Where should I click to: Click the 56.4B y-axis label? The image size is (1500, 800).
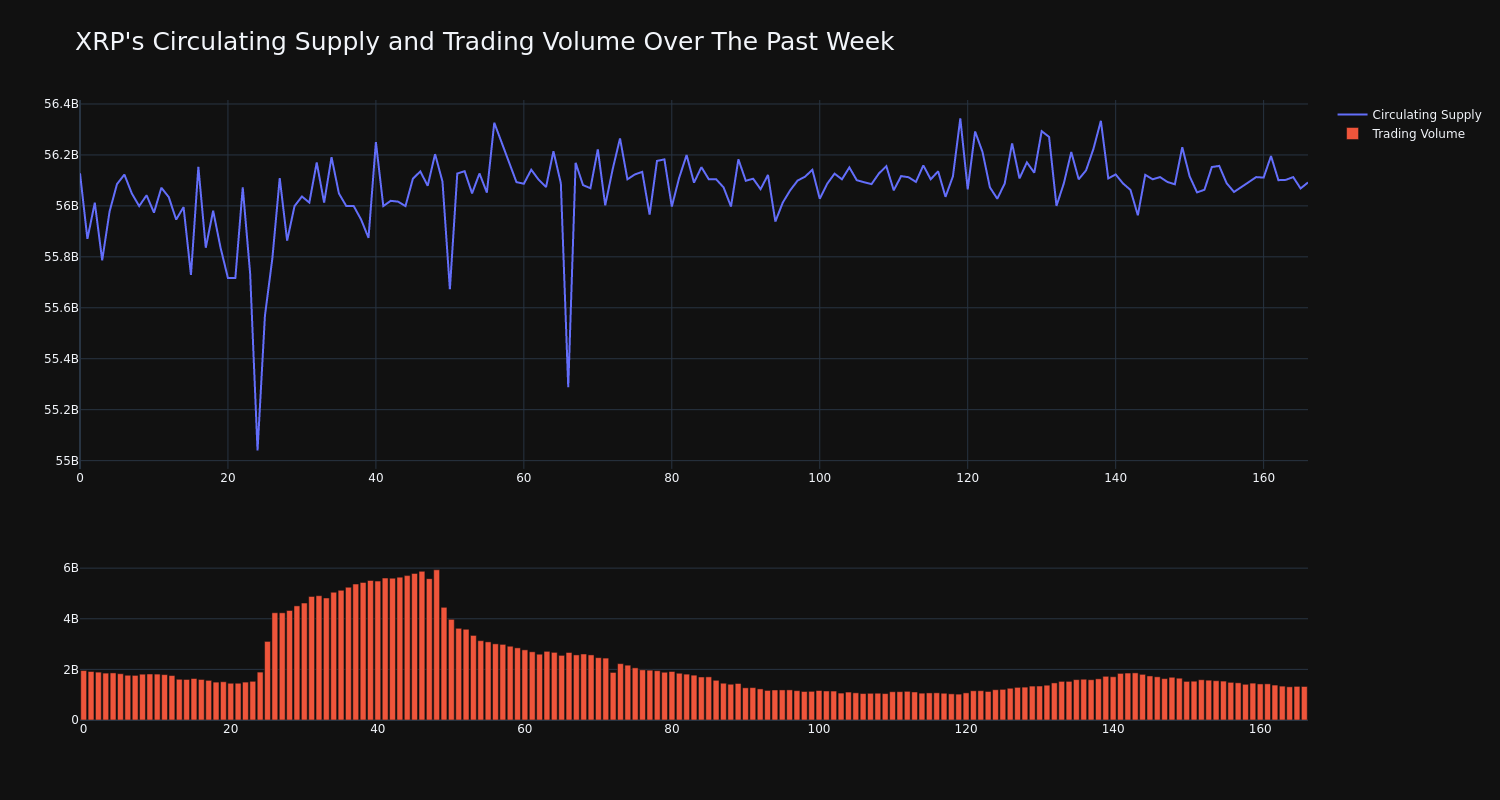click(x=61, y=104)
